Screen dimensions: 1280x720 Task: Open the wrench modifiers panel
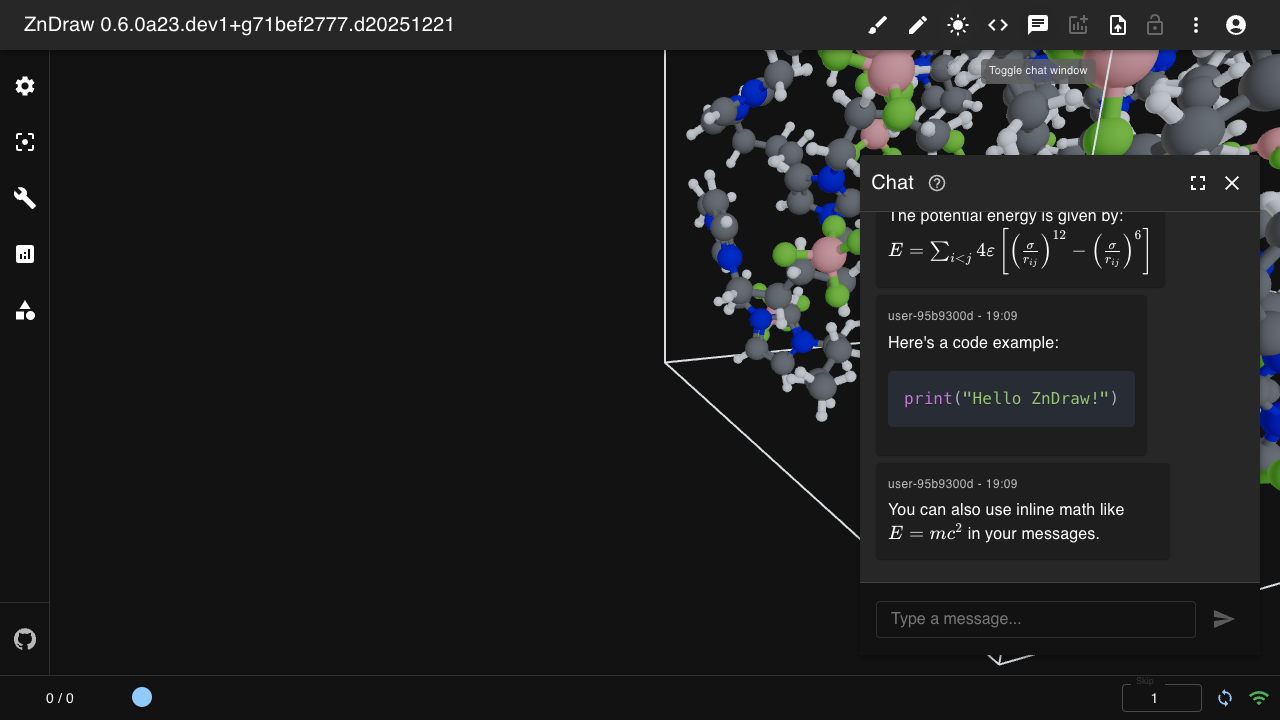pyautogui.click(x=25, y=198)
